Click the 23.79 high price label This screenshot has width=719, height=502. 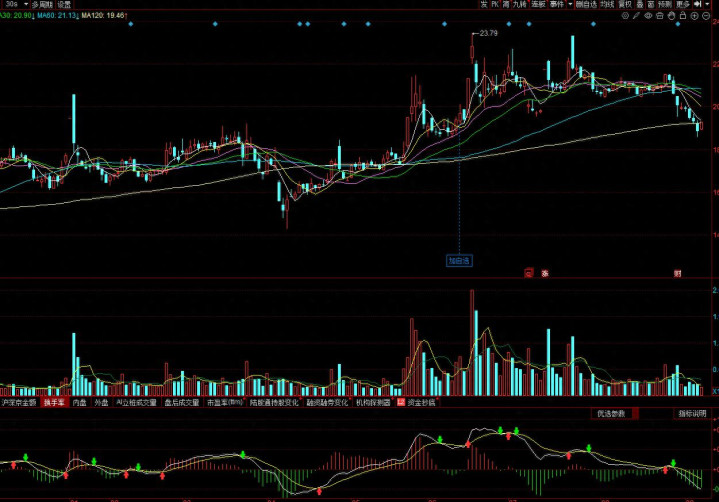pos(488,33)
